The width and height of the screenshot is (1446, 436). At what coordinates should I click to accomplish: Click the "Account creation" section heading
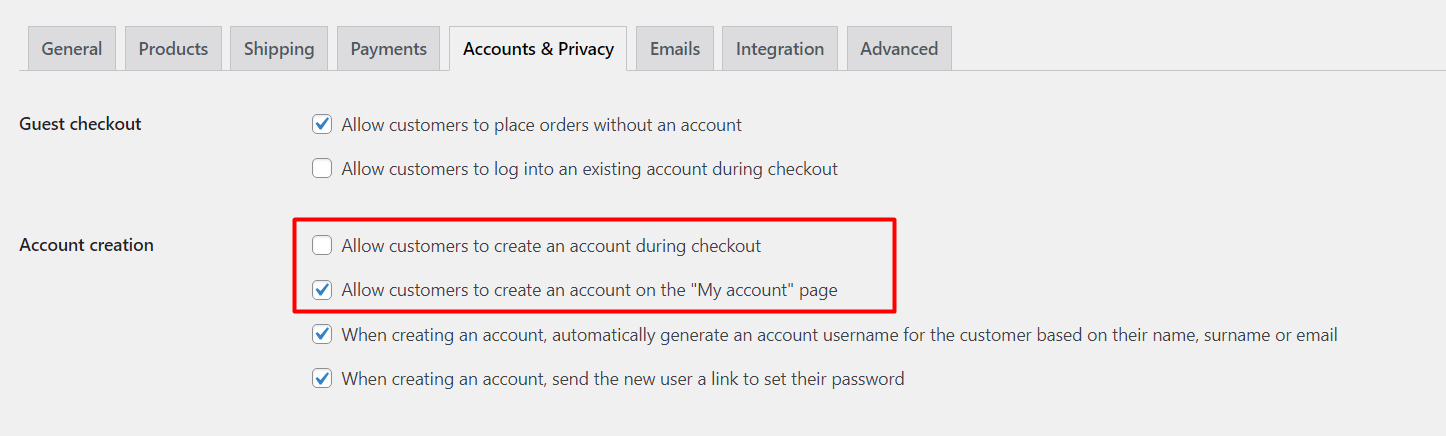click(86, 245)
